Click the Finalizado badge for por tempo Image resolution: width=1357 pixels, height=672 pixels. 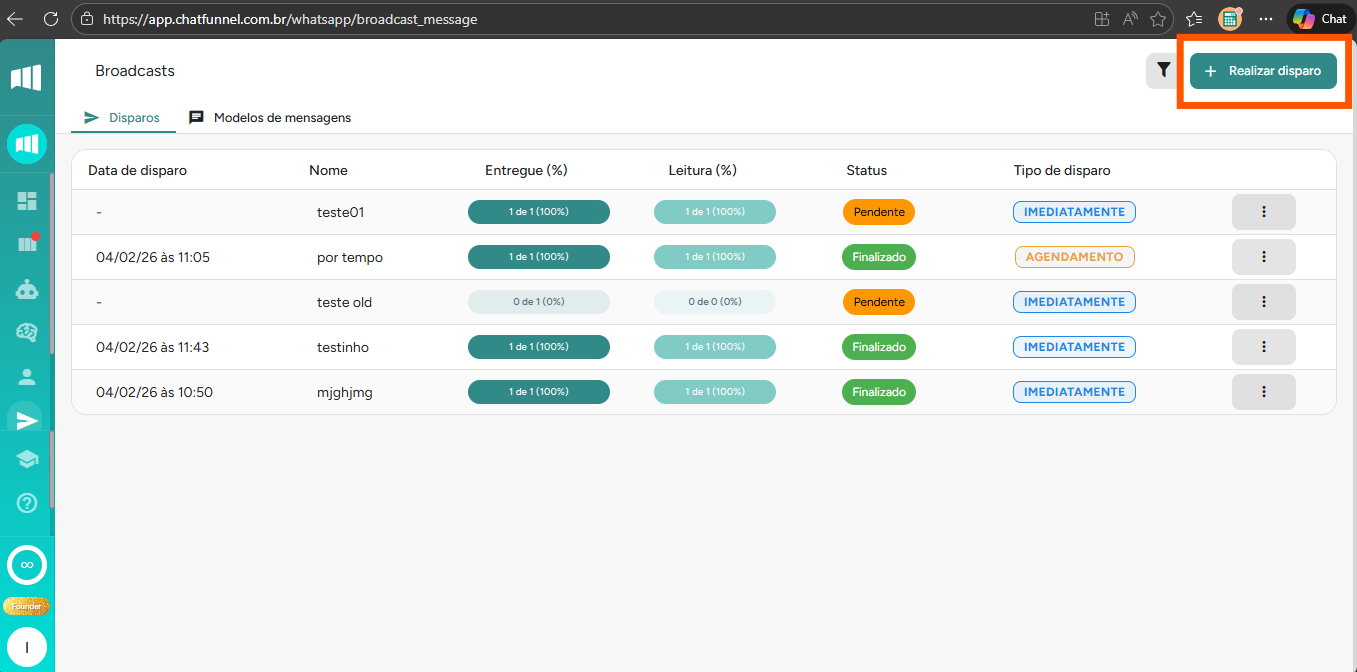[879, 257]
